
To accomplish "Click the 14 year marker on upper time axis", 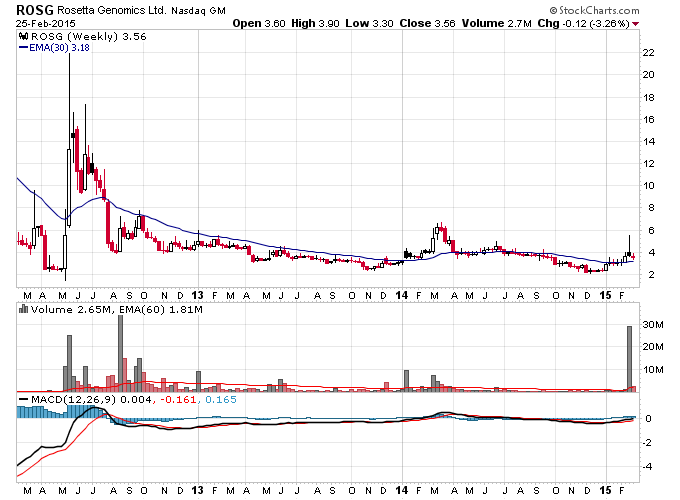I will 402,295.
